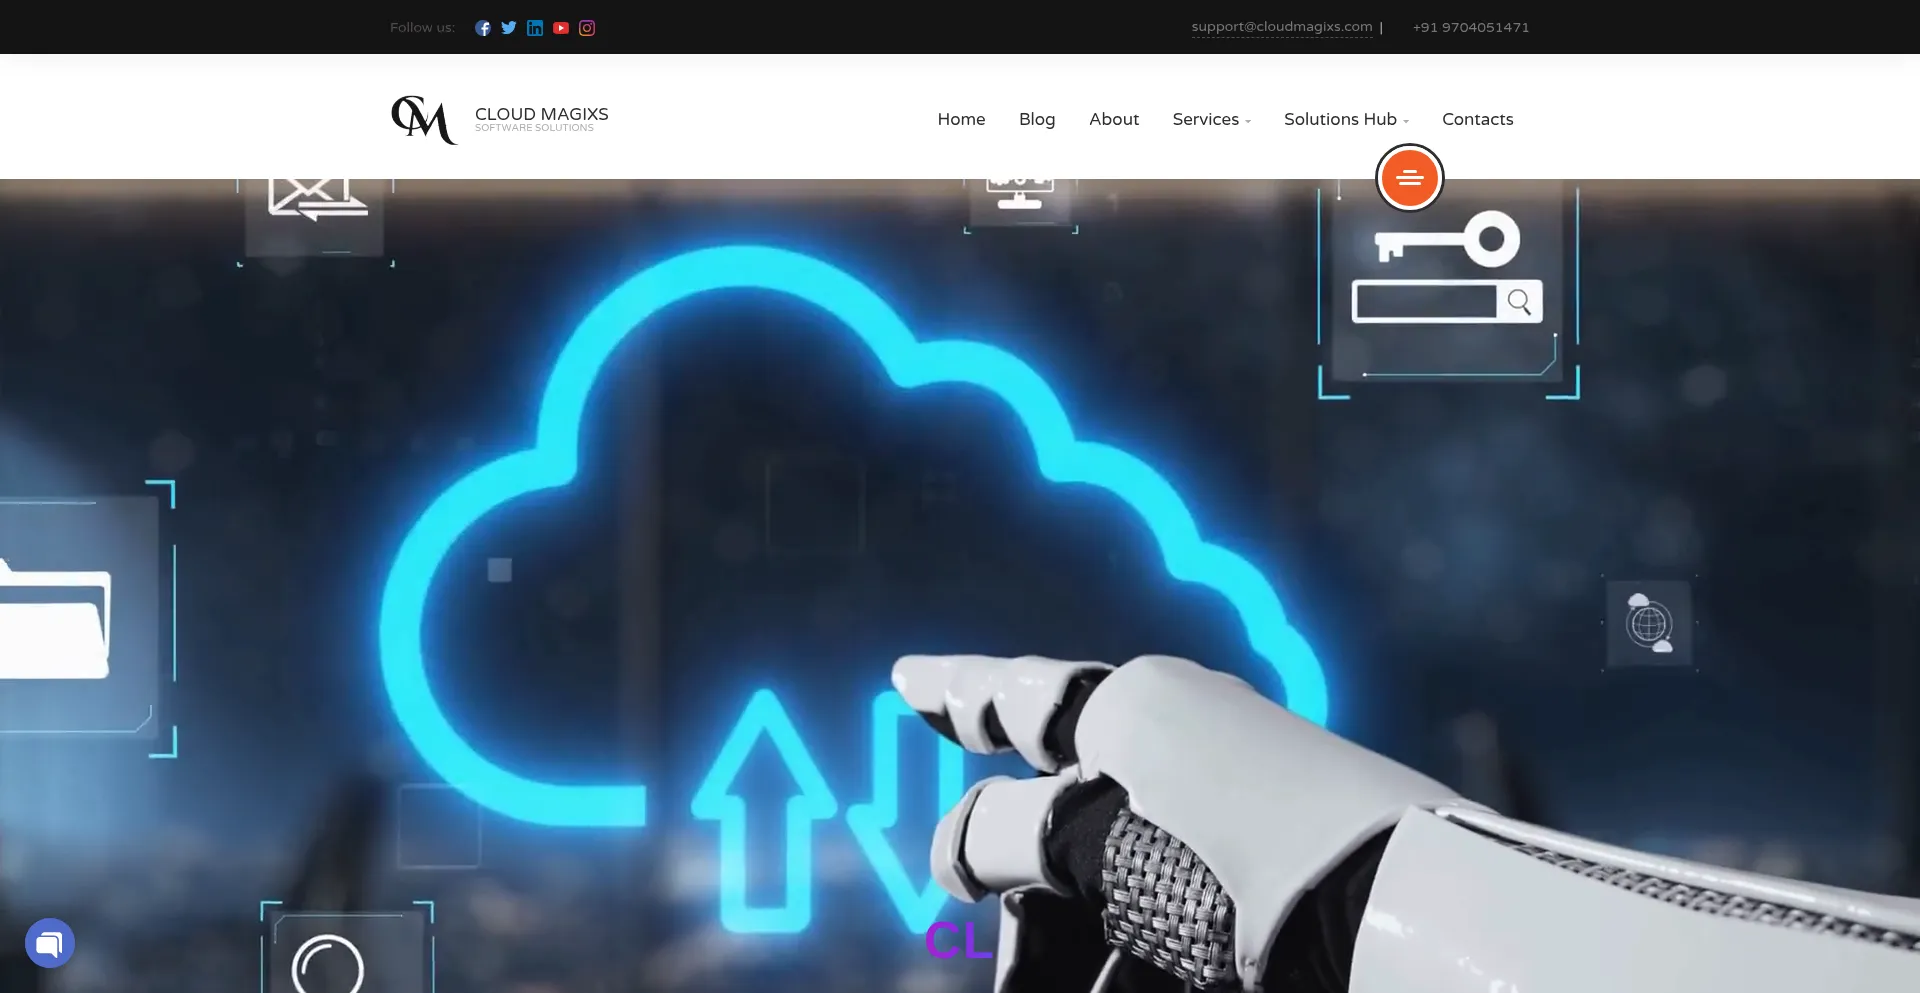Open the Blog page from navigation

coord(1037,119)
